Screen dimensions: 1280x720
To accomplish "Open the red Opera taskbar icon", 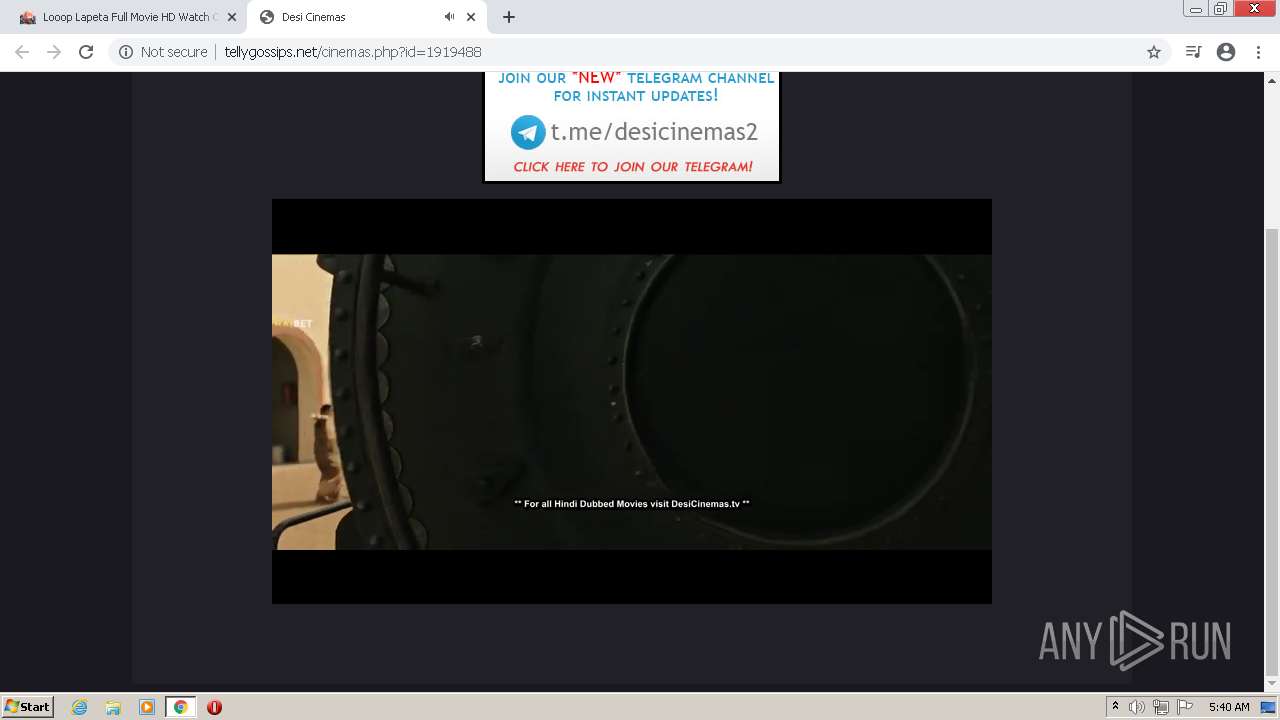I will click(214, 707).
